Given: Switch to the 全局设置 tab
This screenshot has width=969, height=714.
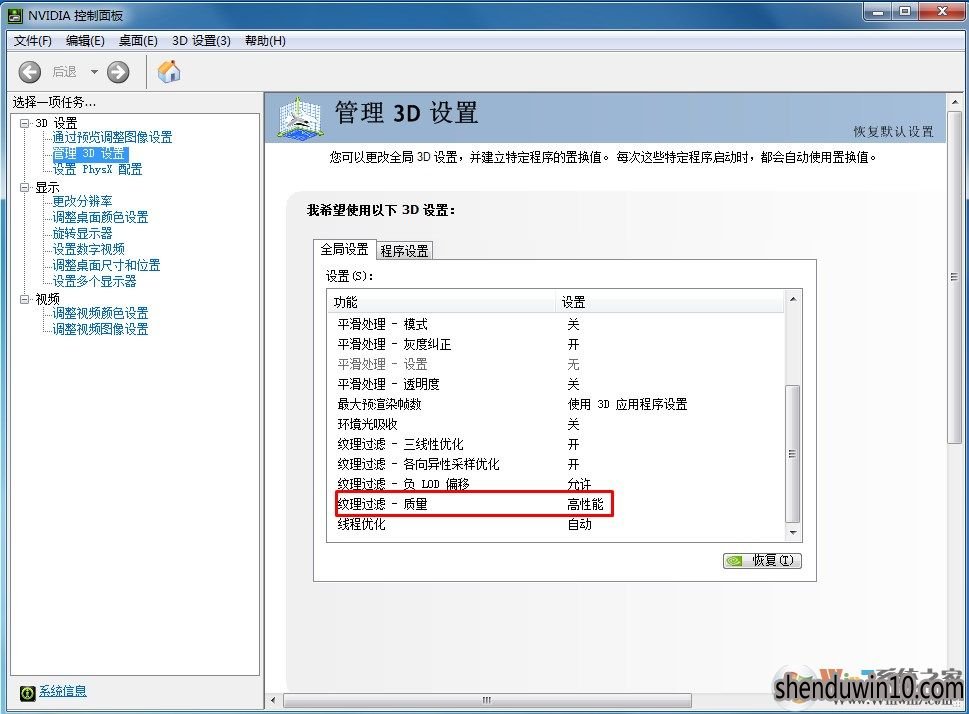Looking at the screenshot, I should coord(344,249).
